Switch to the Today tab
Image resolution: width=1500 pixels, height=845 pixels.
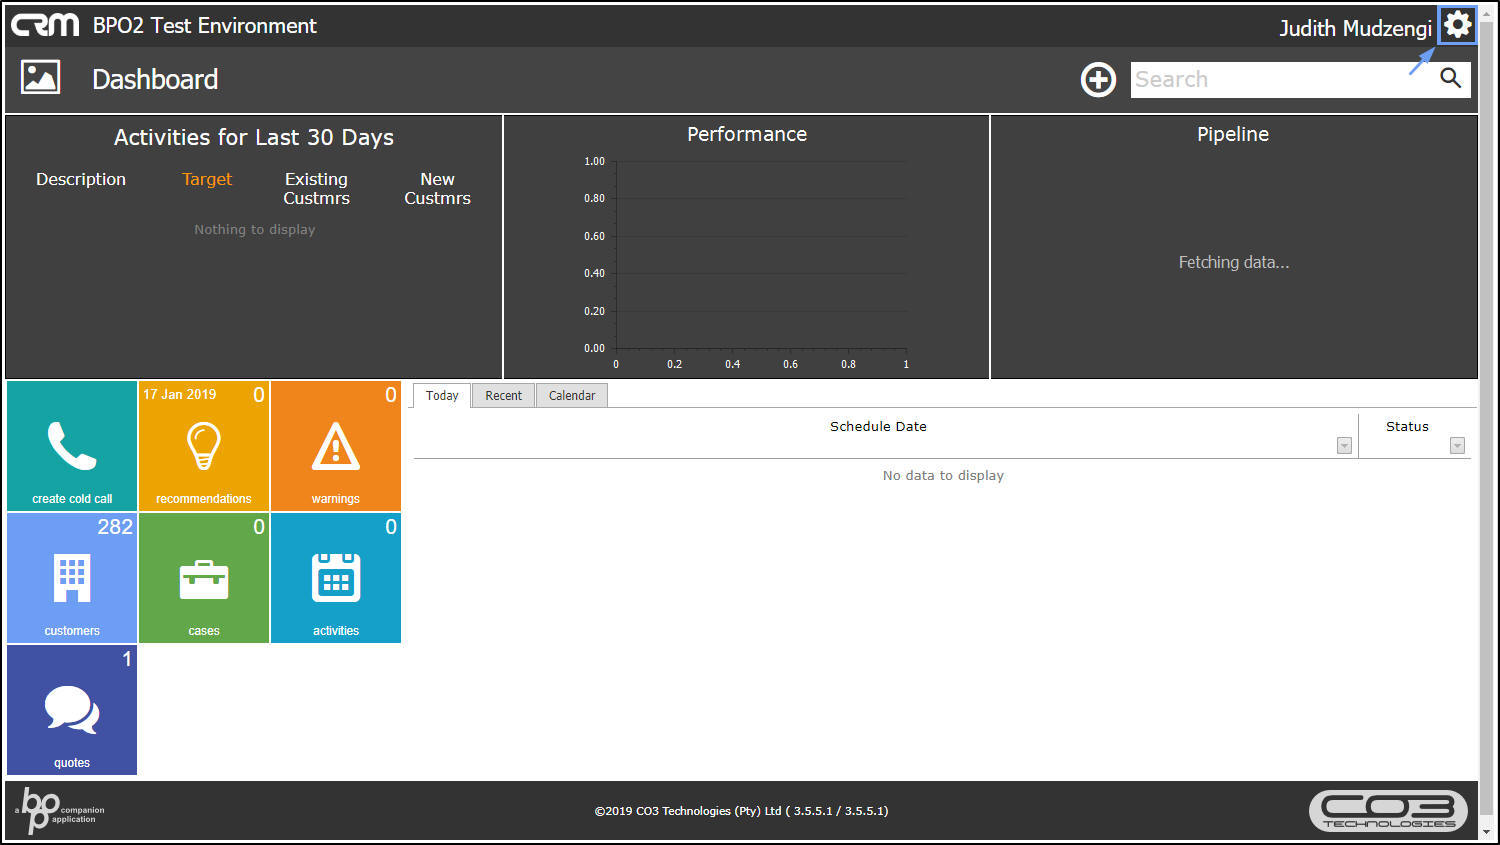point(442,396)
